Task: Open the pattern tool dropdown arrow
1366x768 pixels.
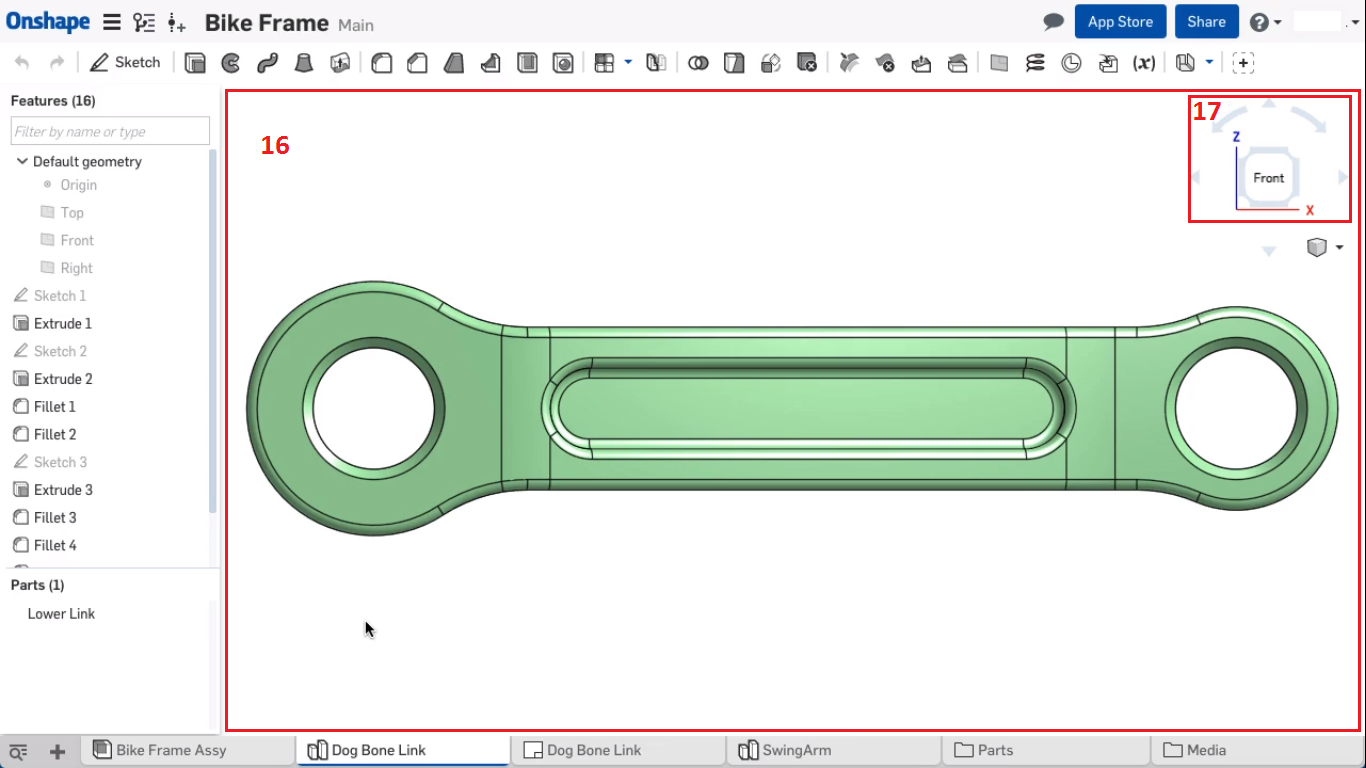Action: click(628, 62)
